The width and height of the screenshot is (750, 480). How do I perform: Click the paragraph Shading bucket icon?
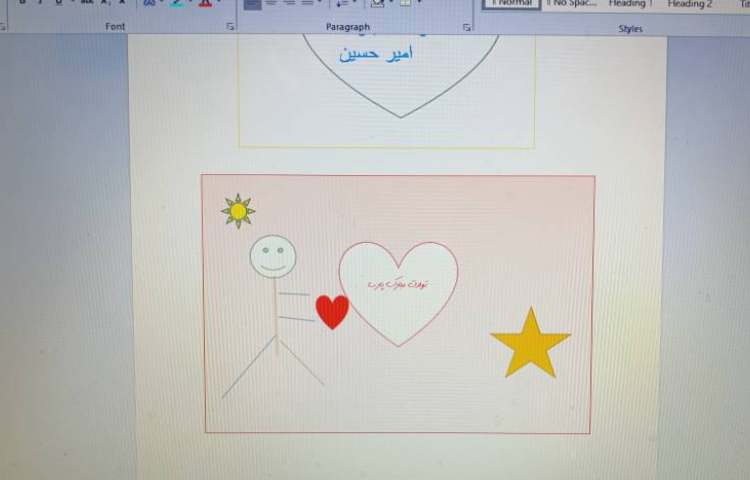[x=378, y=3]
